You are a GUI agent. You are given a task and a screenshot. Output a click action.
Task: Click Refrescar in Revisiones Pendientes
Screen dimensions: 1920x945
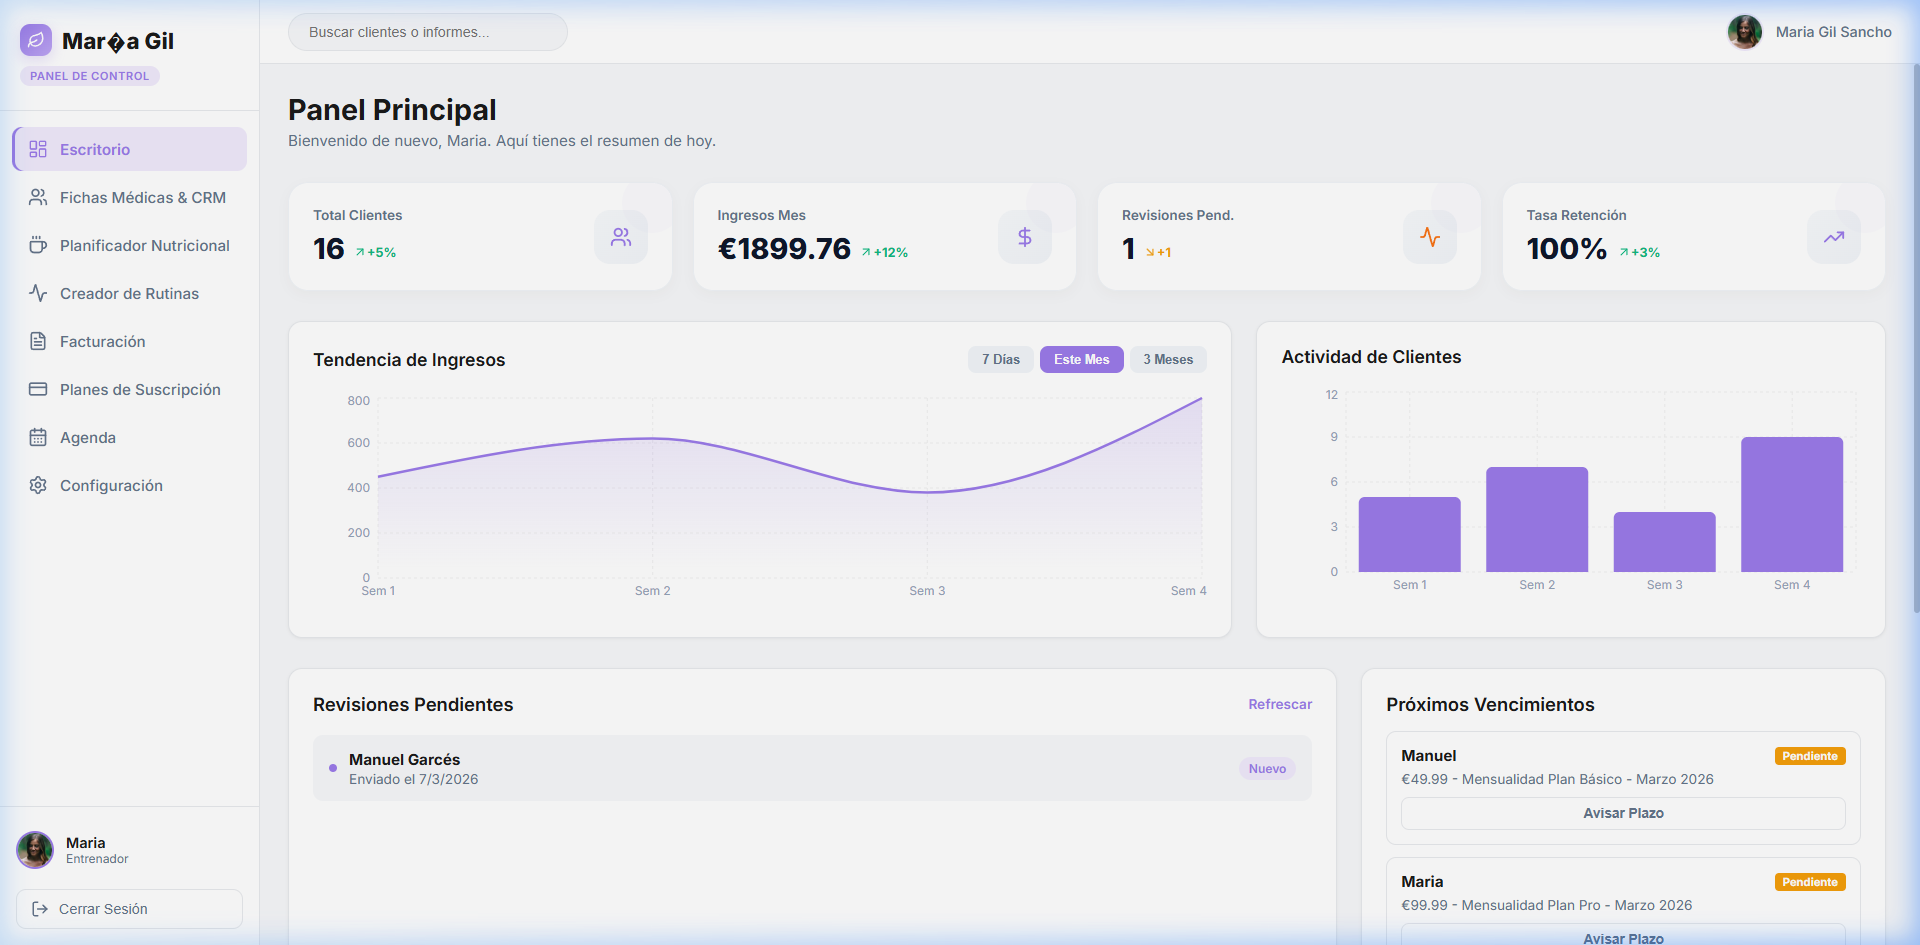1279,705
